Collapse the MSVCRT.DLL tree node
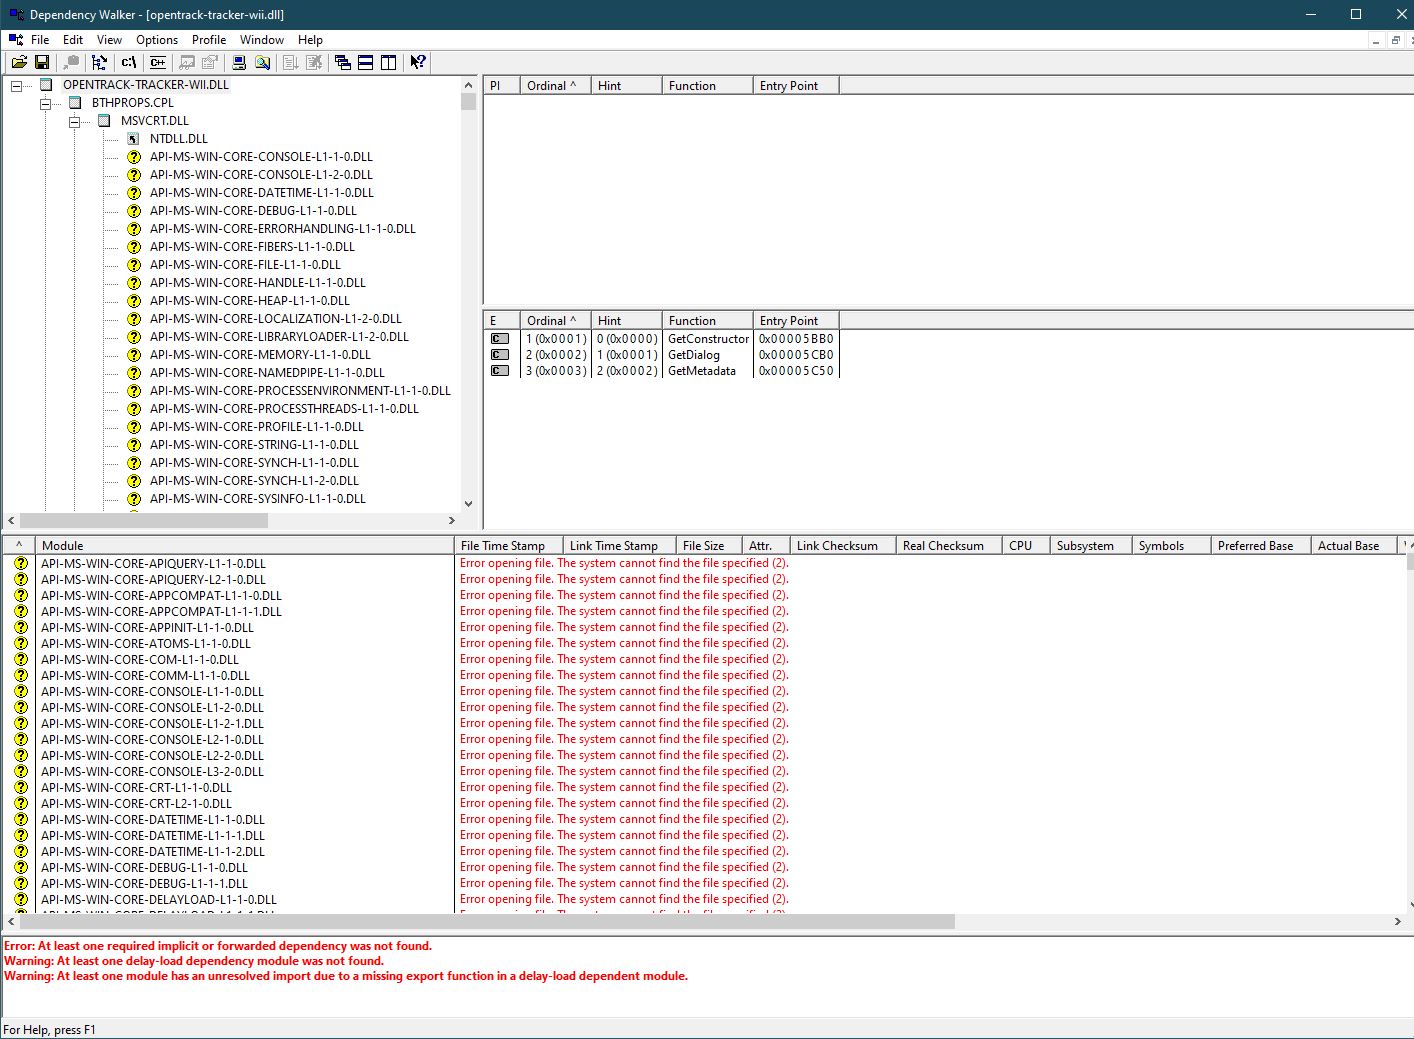Image resolution: width=1414 pixels, height=1039 pixels. 74,122
